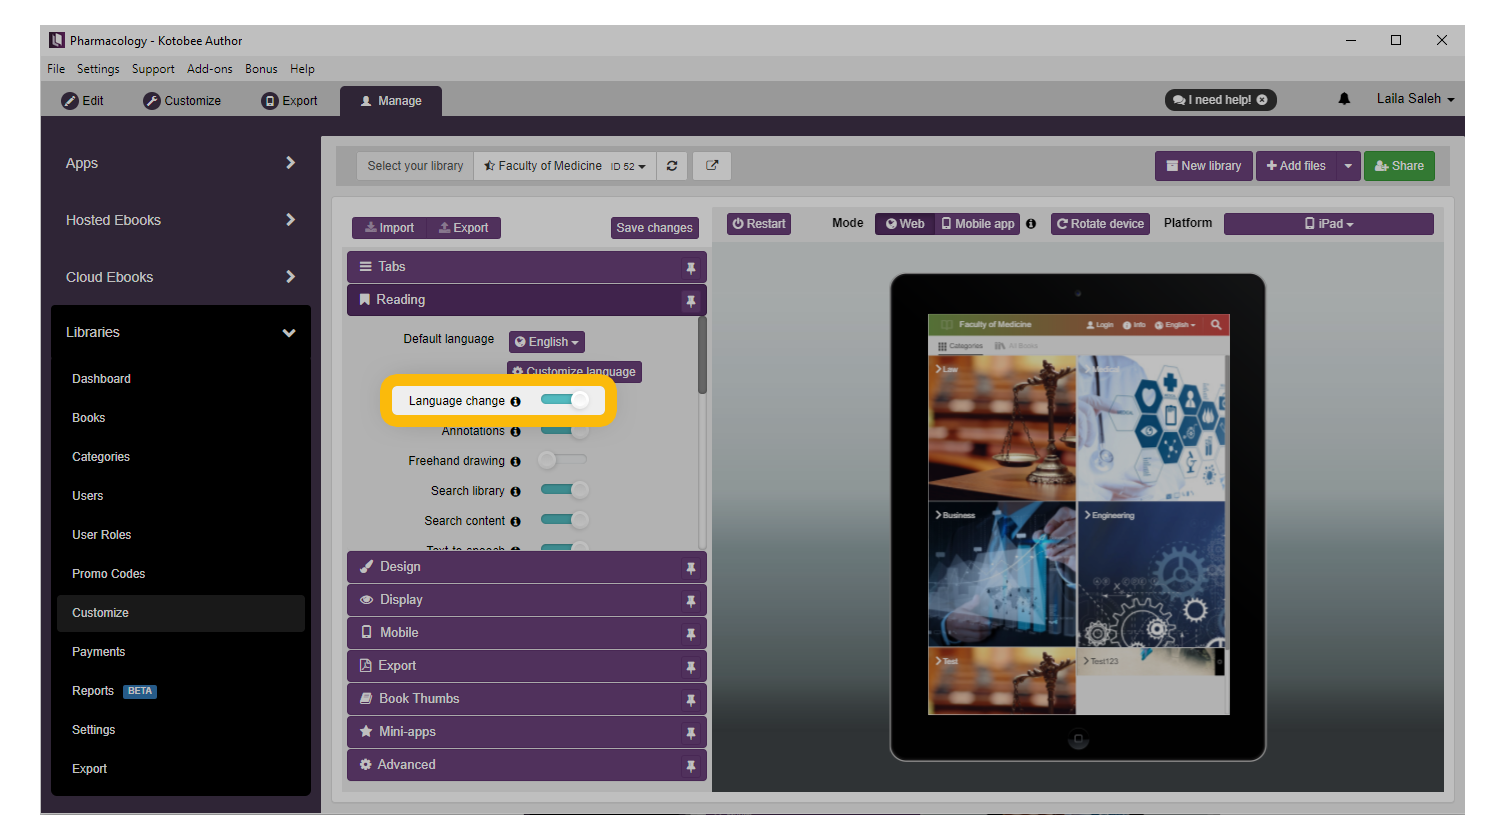Click info icon next to Search library
Screen dimensions: 1506x840
515,492
